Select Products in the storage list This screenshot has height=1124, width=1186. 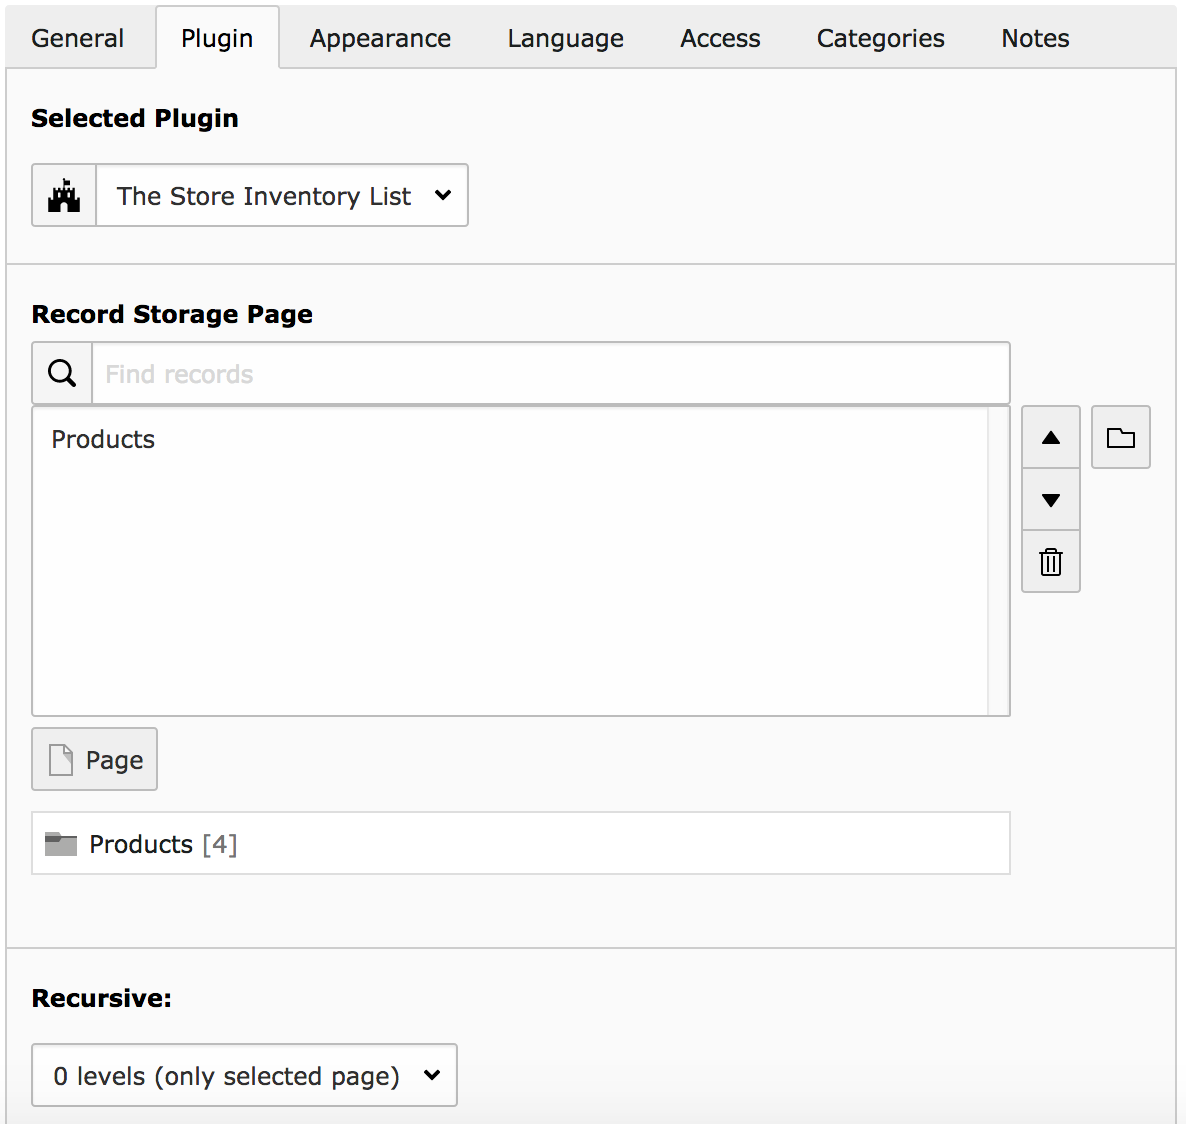pos(104,440)
